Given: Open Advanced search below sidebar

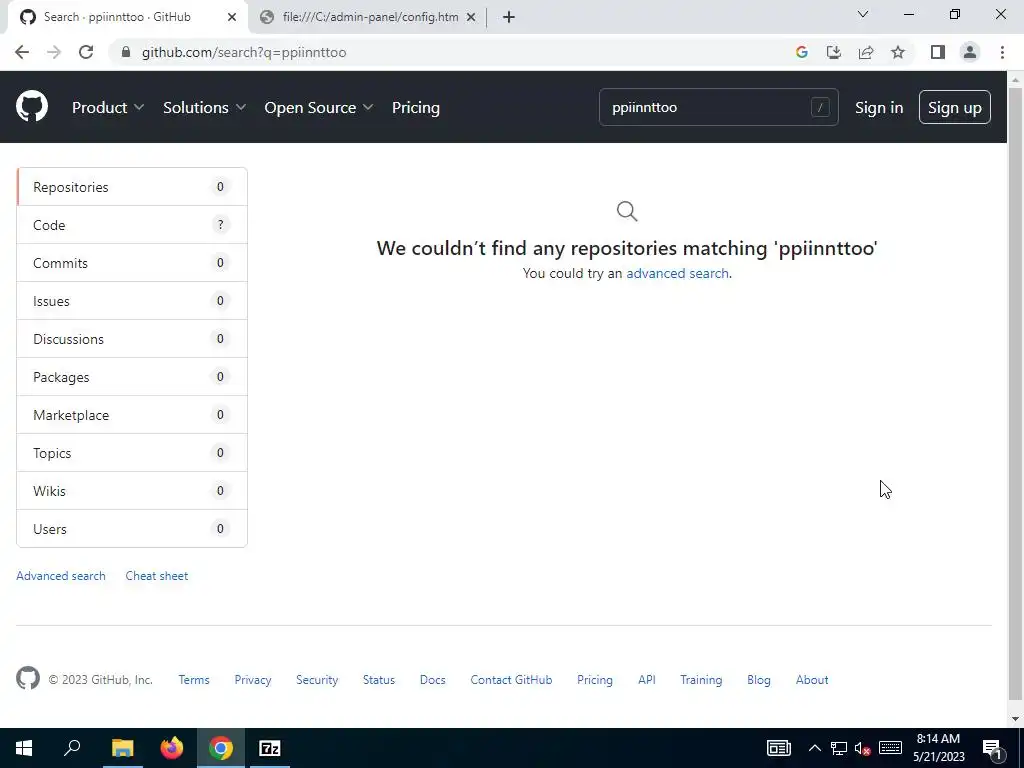Looking at the screenshot, I should pos(61,575).
